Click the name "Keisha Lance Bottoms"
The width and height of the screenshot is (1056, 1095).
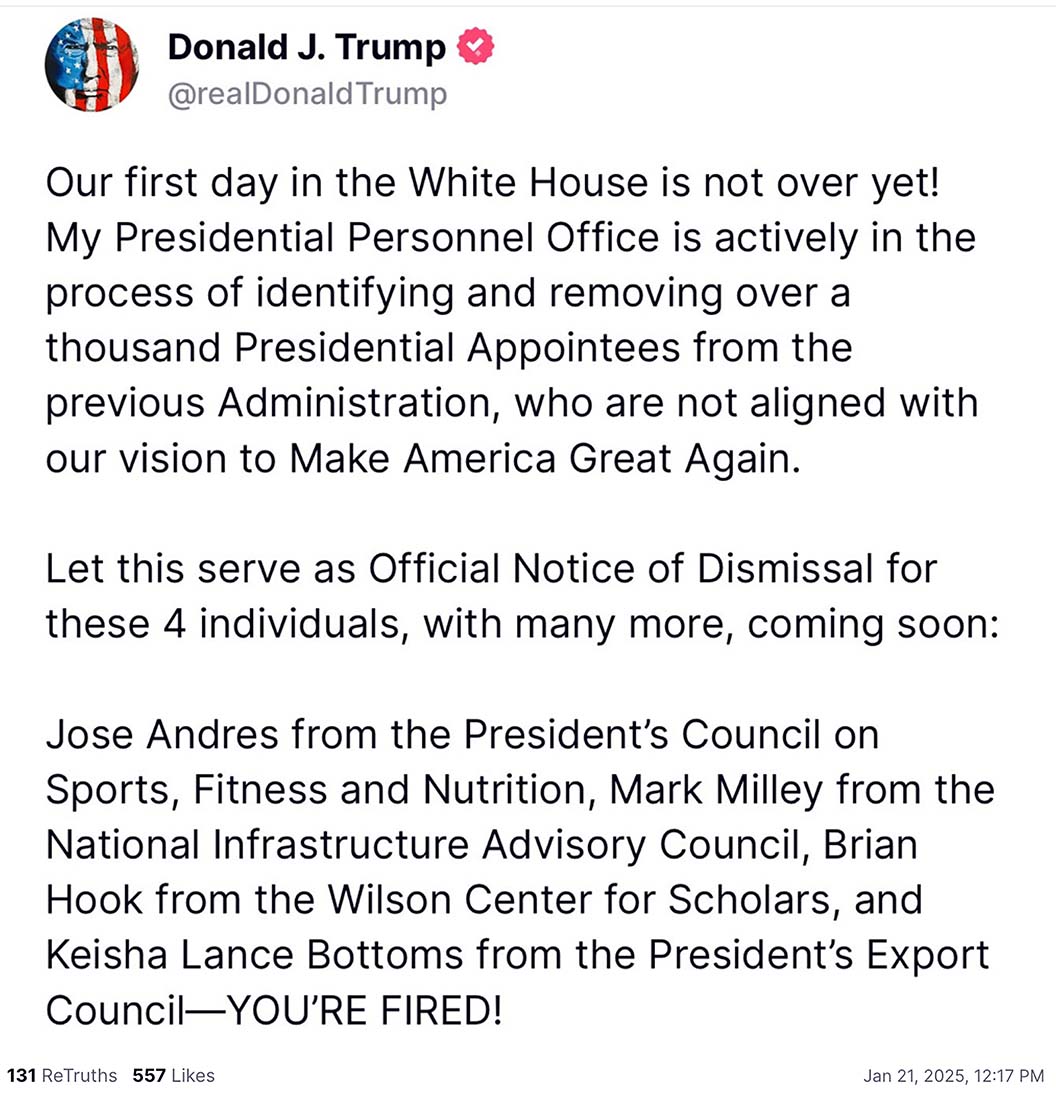255,955
